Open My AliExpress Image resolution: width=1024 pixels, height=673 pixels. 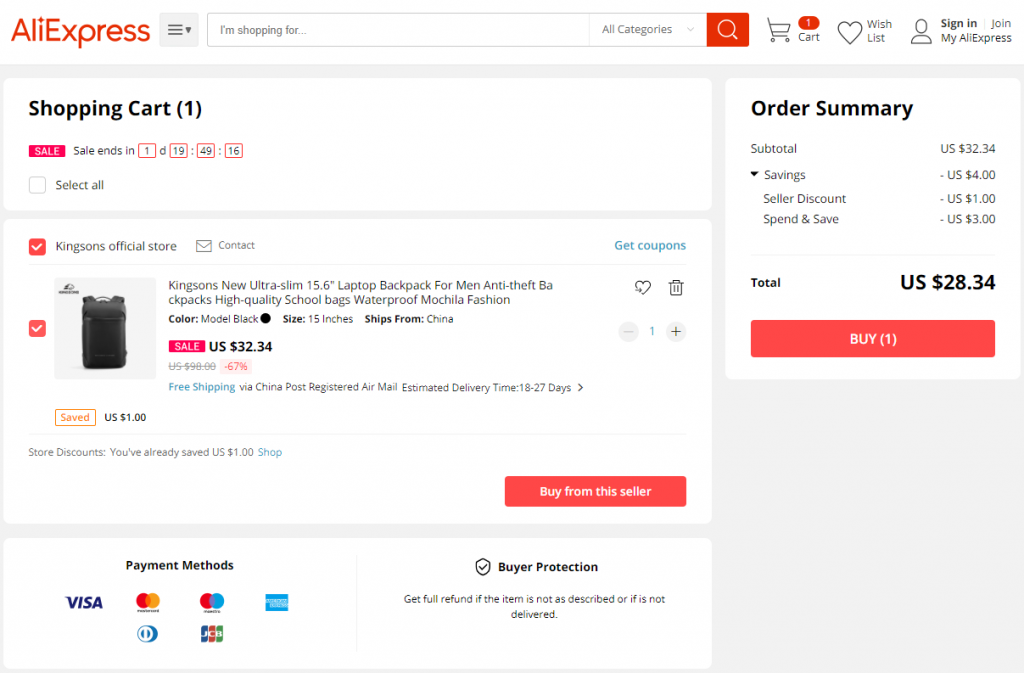[x=976, y=38]
